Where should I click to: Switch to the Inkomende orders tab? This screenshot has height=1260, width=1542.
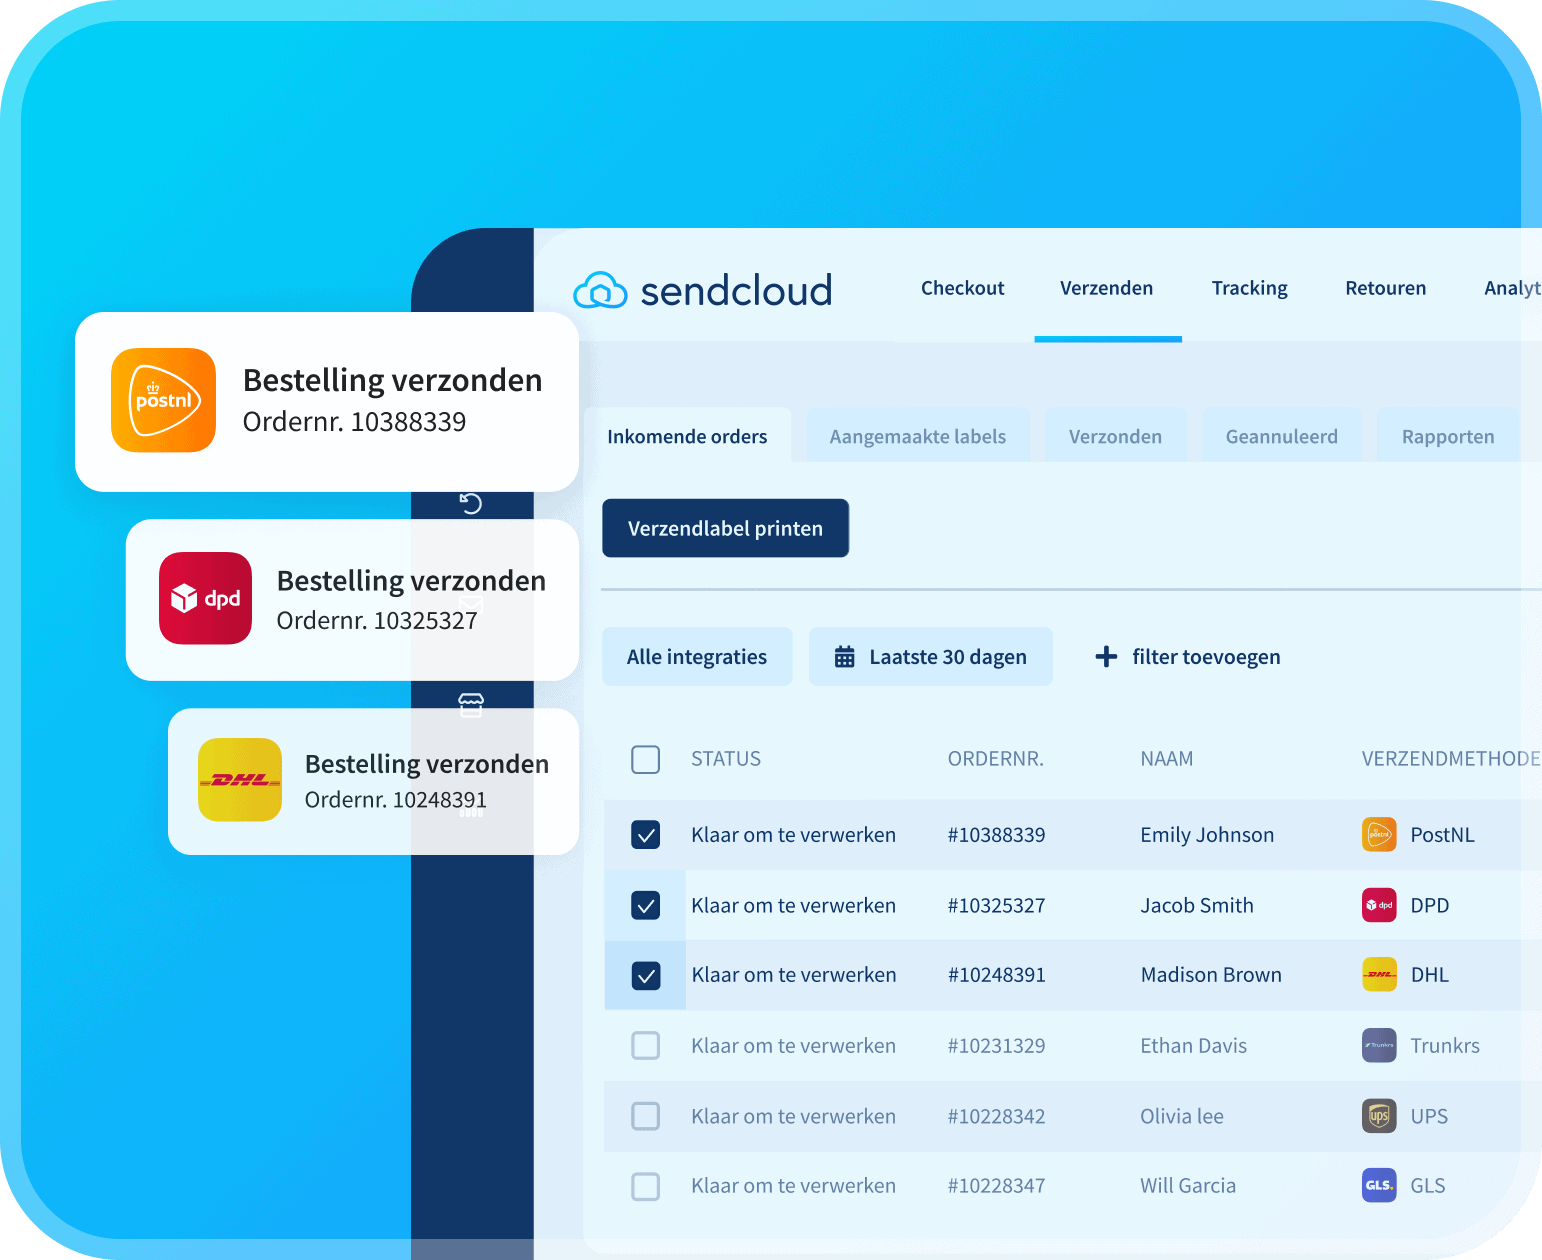[x=687, y=436]
